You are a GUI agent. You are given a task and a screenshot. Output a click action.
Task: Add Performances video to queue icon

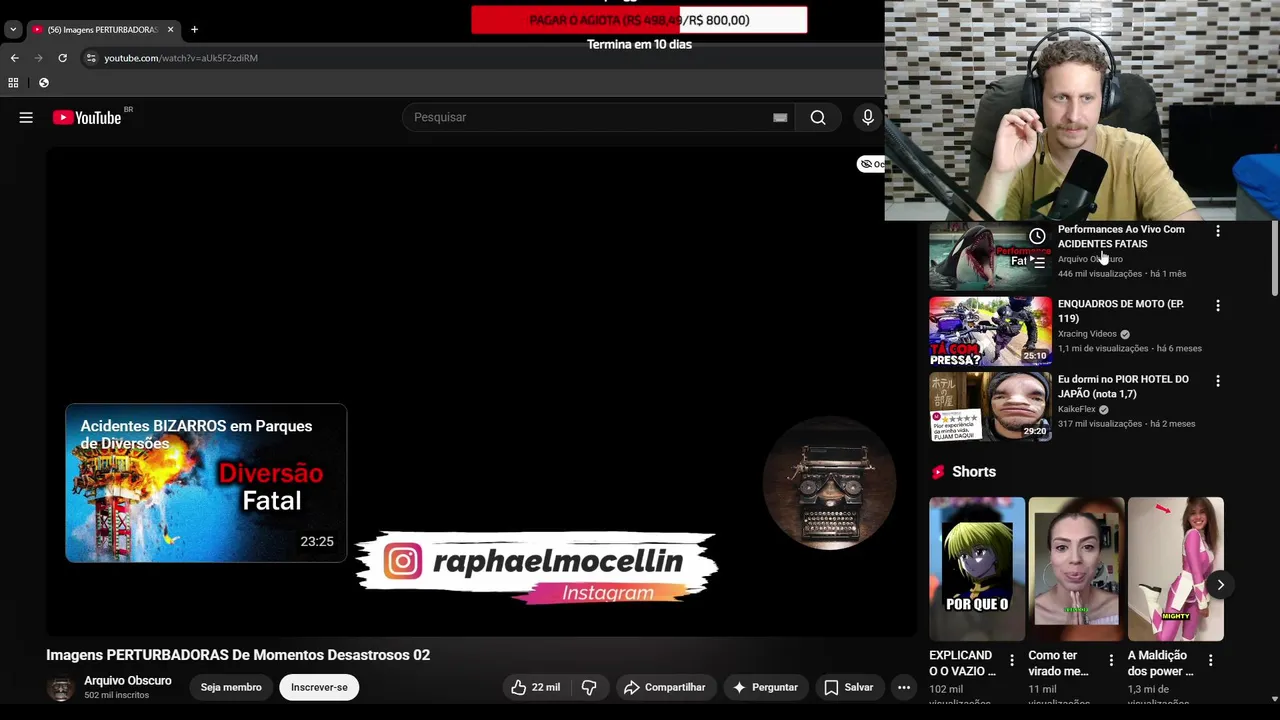click(1039, 263)
